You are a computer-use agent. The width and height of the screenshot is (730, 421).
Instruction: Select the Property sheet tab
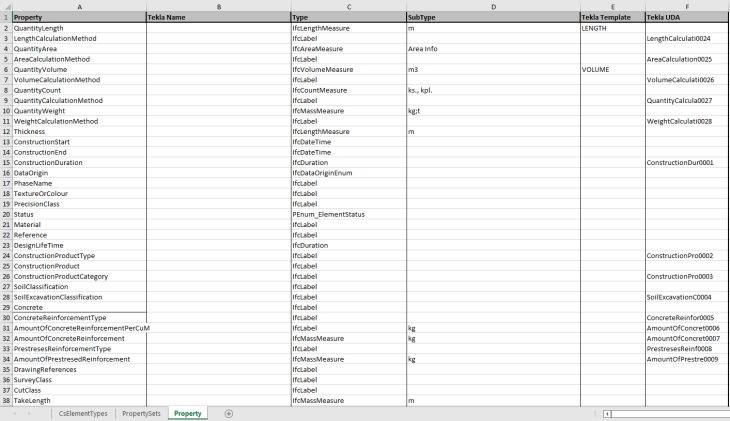coord(188,414)
